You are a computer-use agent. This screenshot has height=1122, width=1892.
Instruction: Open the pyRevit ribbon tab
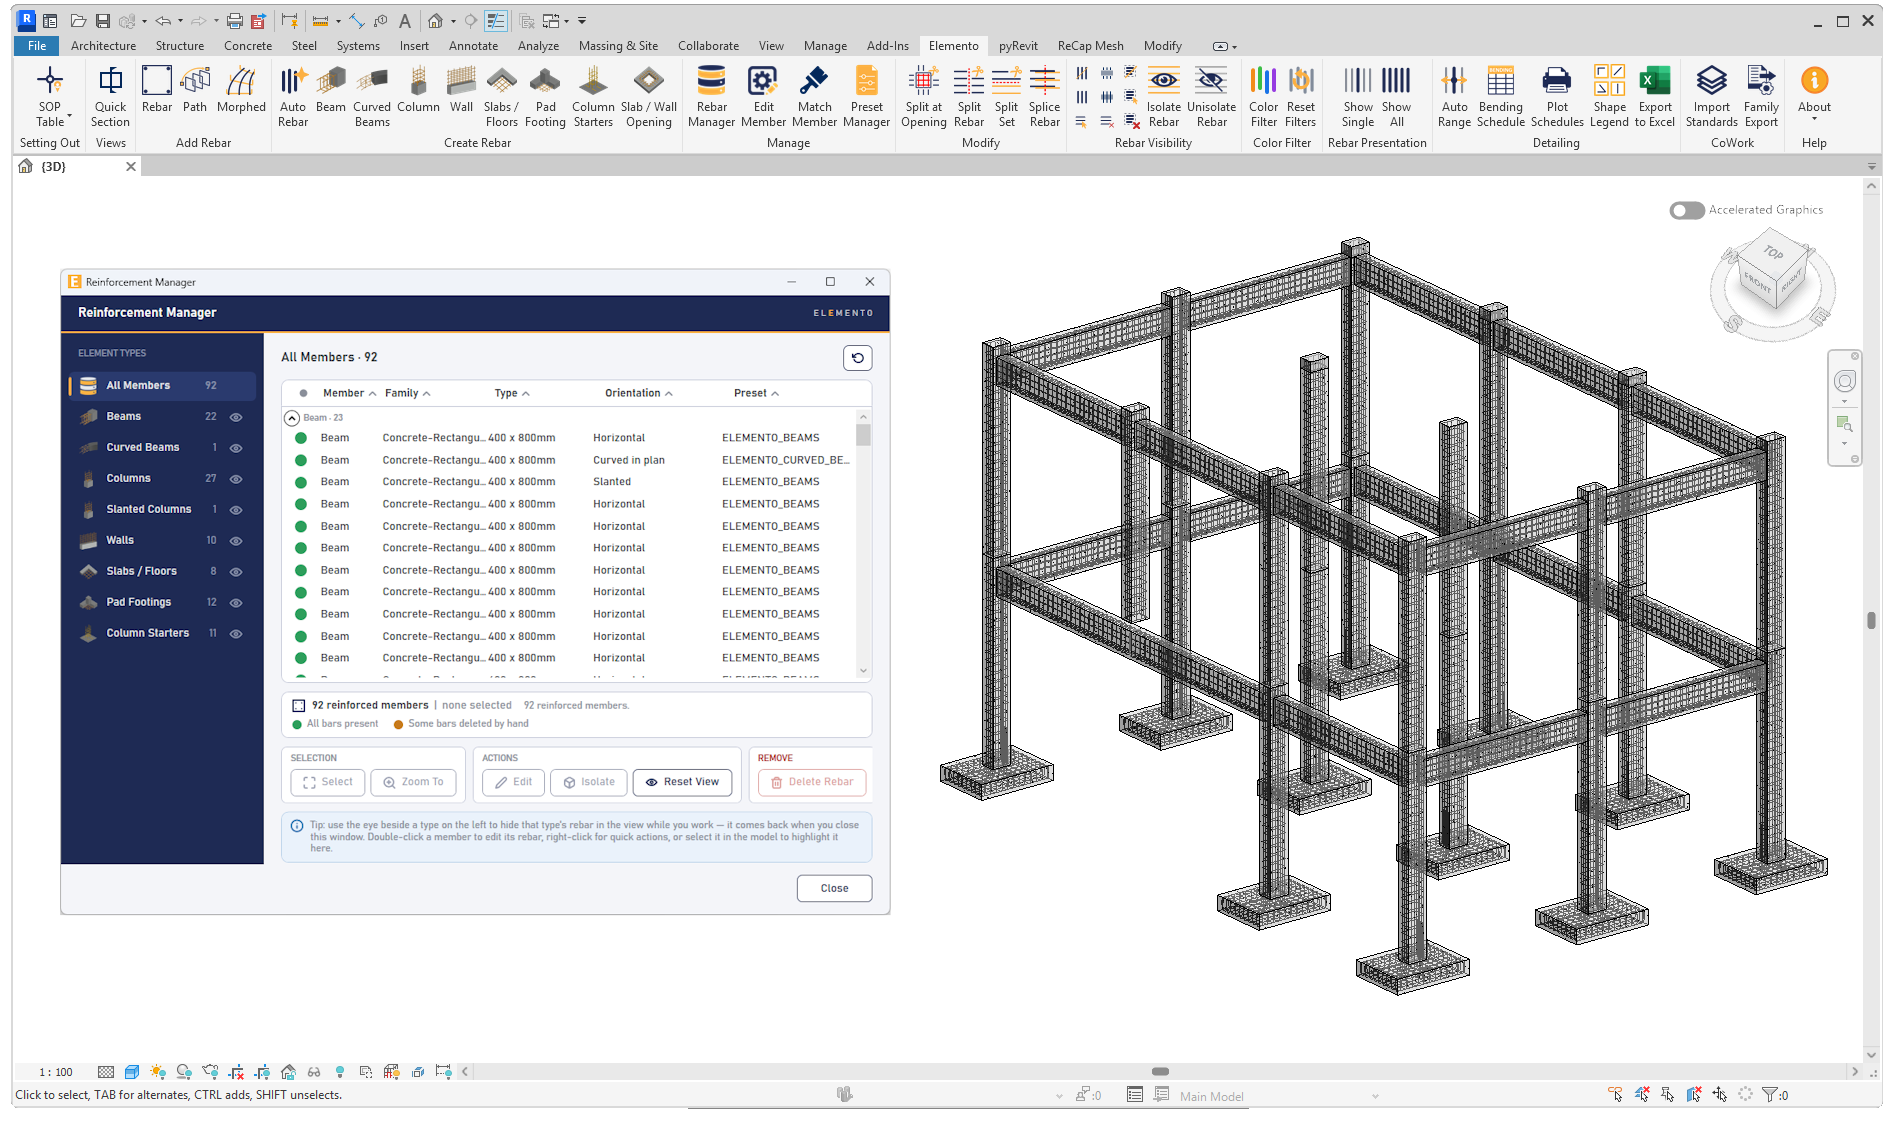(x=1018, y=46)
